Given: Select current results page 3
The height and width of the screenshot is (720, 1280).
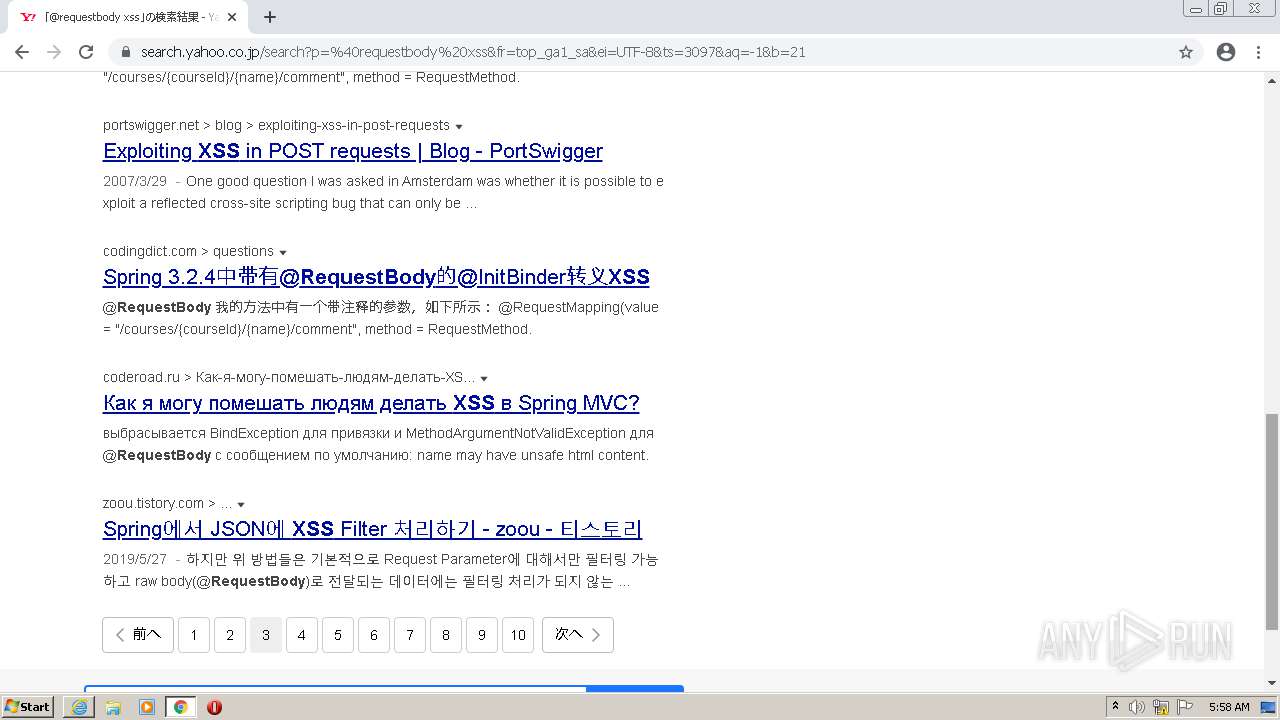Looking at the screenshot, I should (266, 635).
